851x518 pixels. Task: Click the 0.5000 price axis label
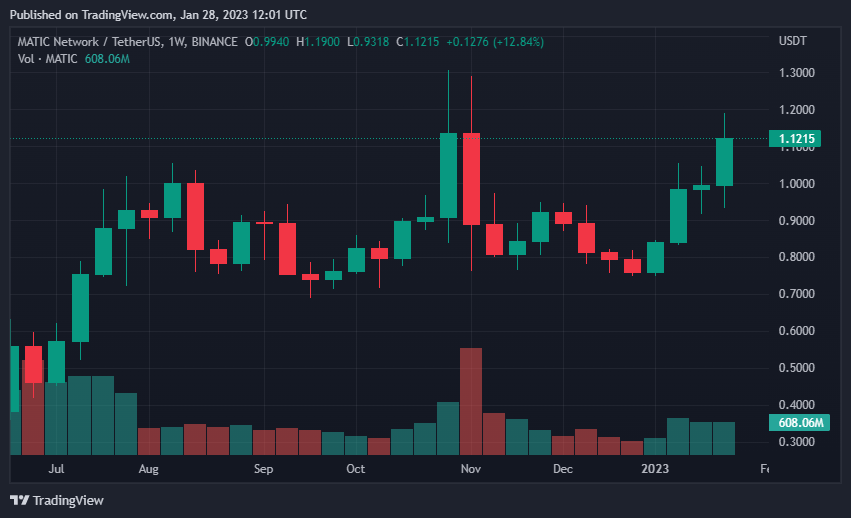coord(797,368)
